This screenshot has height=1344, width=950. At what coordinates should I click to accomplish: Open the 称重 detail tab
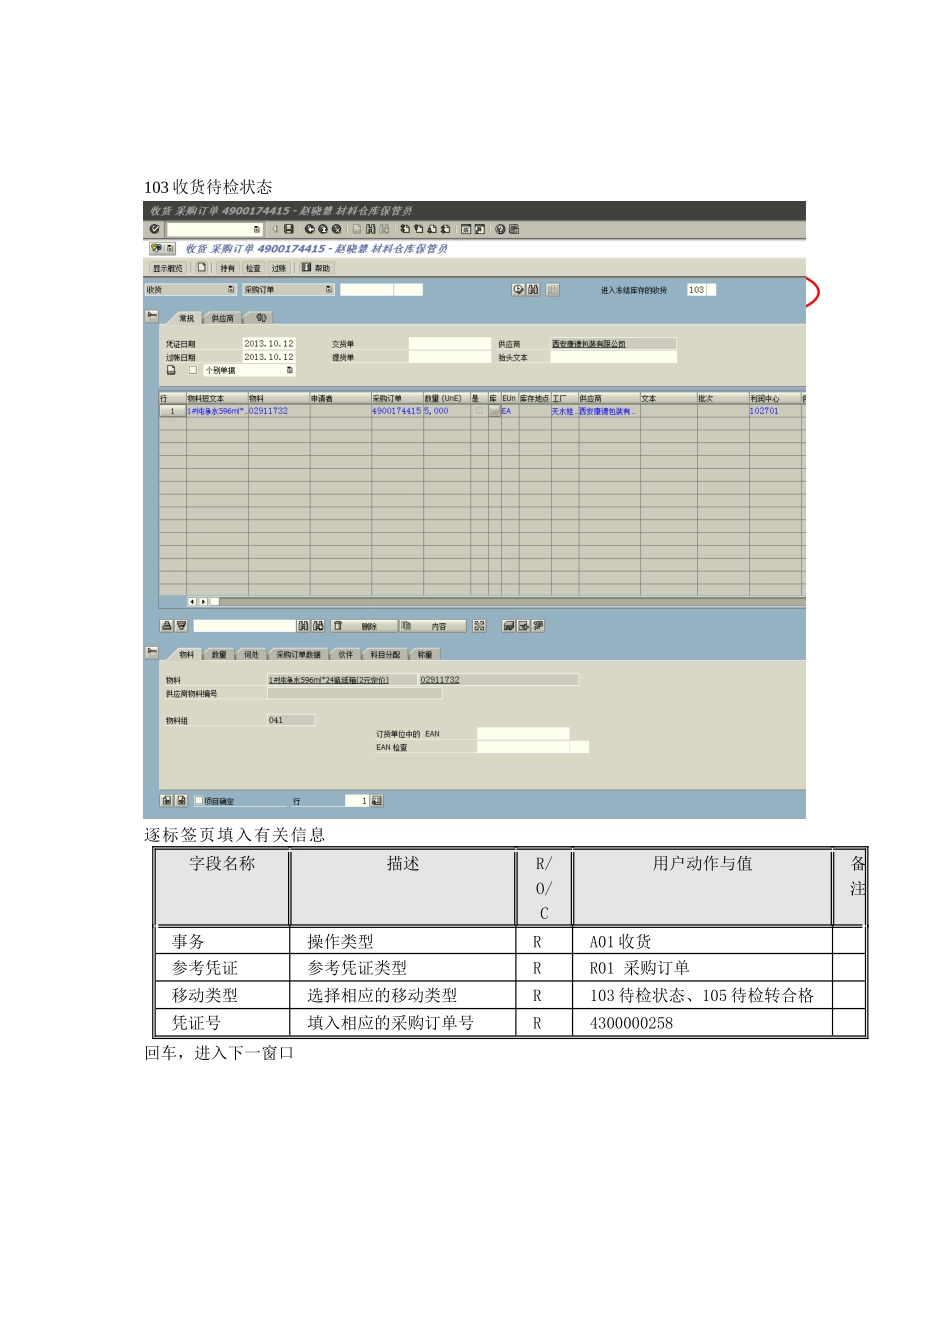click(x=425, y=655)
